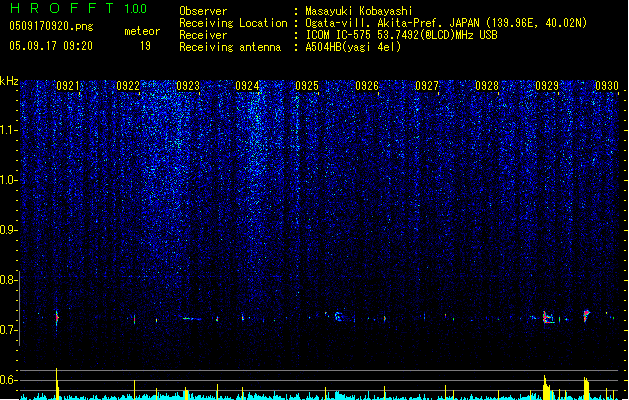Click the 0928 time marker
This screenshot has width=629, height=400.
click(487, 85)
